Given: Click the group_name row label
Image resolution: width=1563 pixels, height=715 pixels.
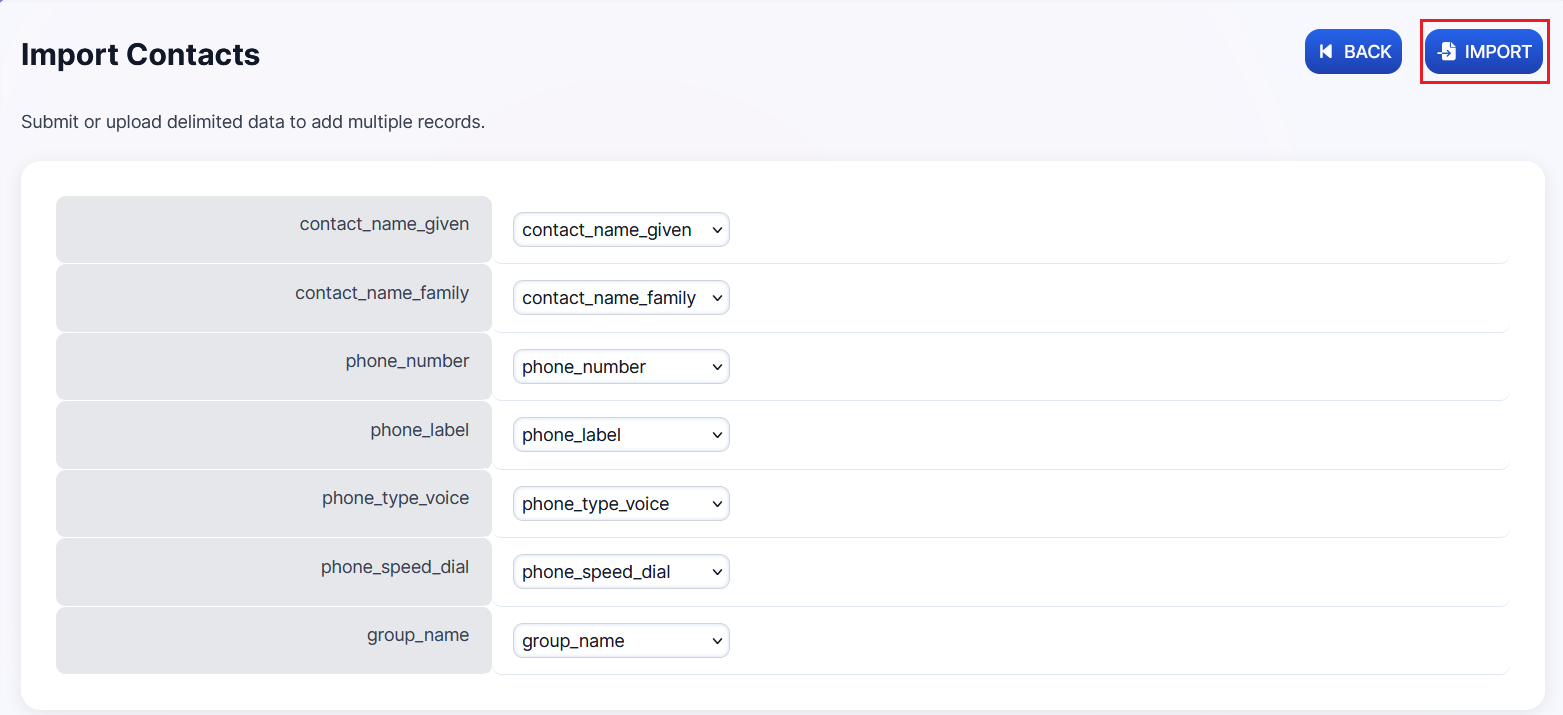Looking at the screenshot, I should point(417,635).
